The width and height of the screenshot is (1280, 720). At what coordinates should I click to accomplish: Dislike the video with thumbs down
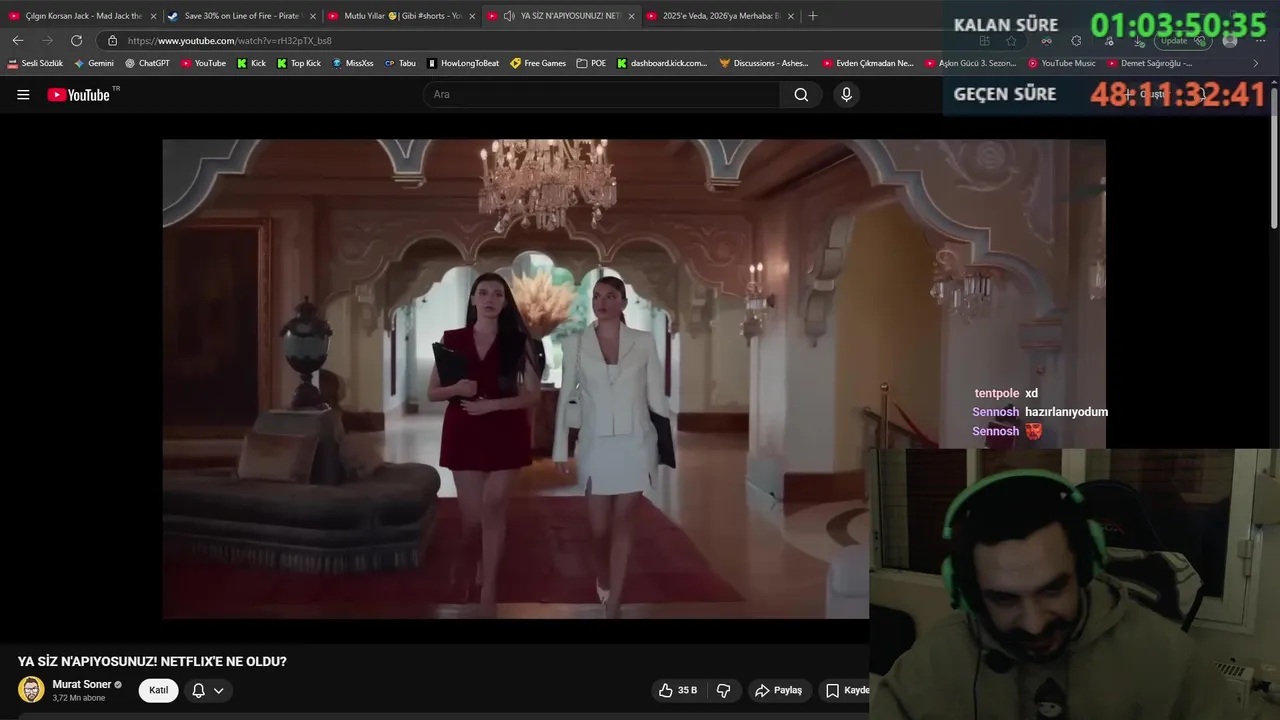point(724,690)
